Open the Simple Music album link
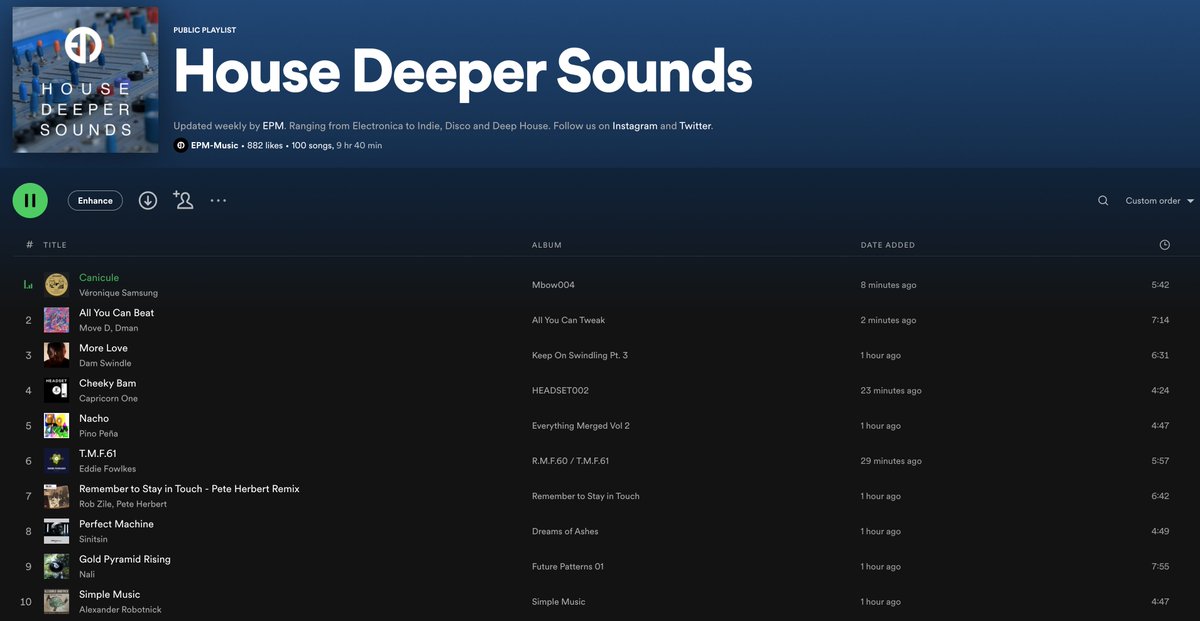The image size is (1200, 621). point(559,602)
